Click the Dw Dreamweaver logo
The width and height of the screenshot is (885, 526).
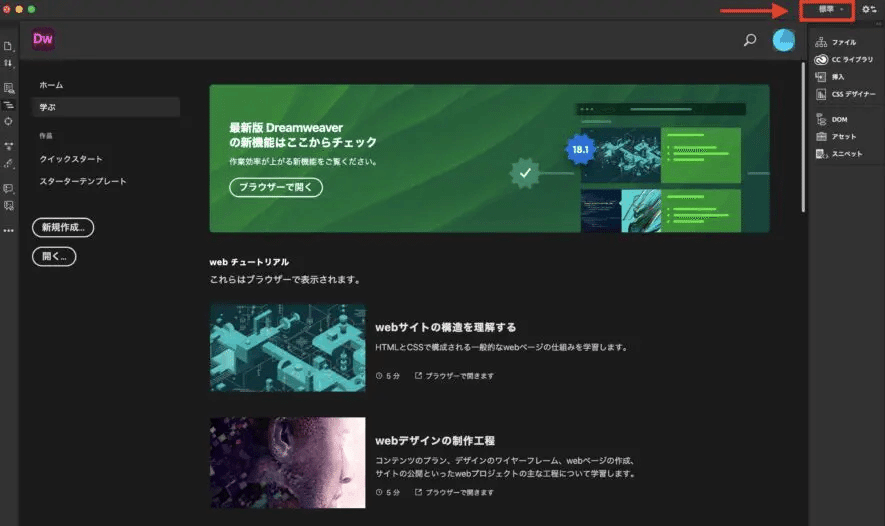pos(43,39)
